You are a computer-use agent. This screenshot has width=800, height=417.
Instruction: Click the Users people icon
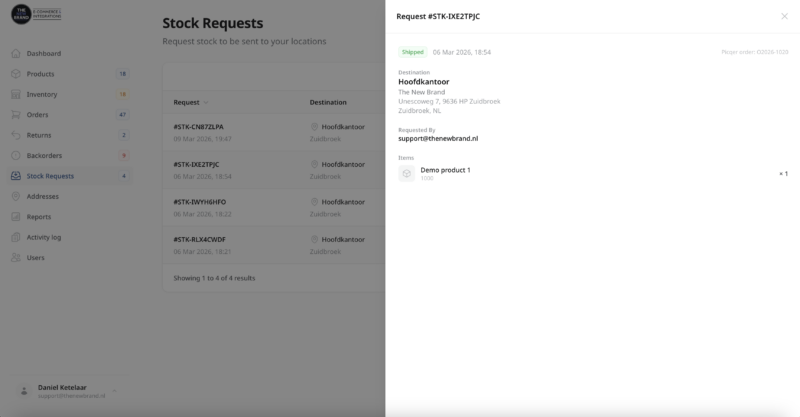(16, 257)
